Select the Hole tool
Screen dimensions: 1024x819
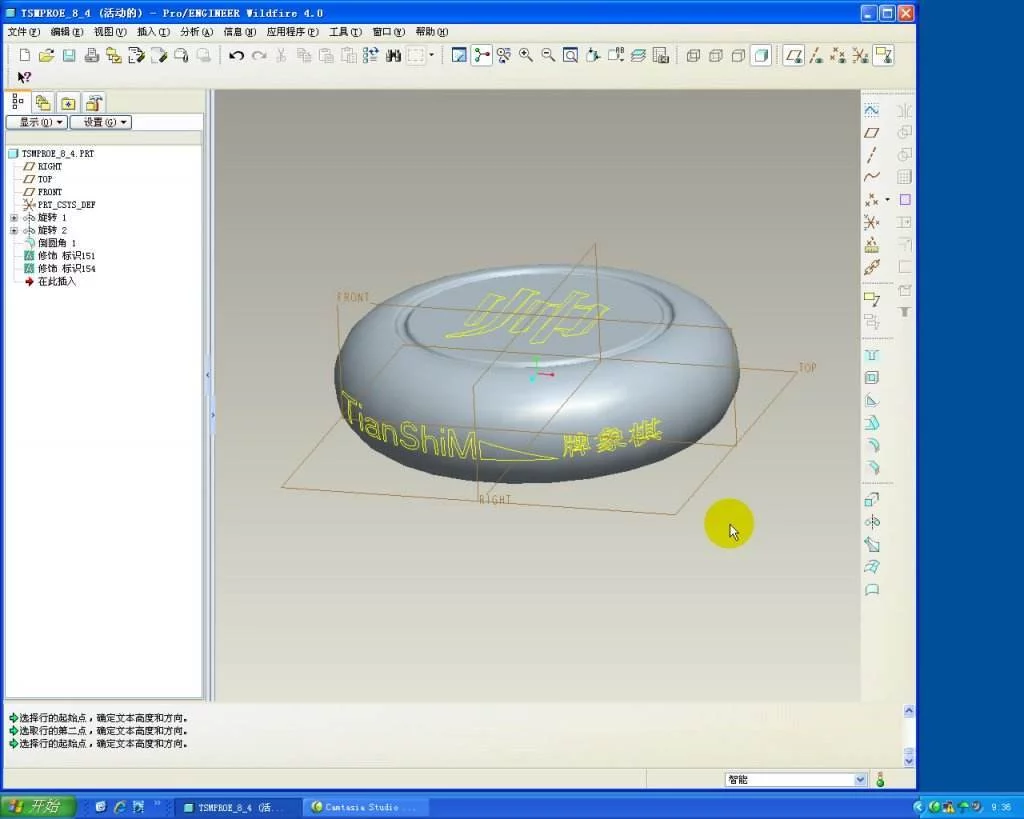coord(871,355)
